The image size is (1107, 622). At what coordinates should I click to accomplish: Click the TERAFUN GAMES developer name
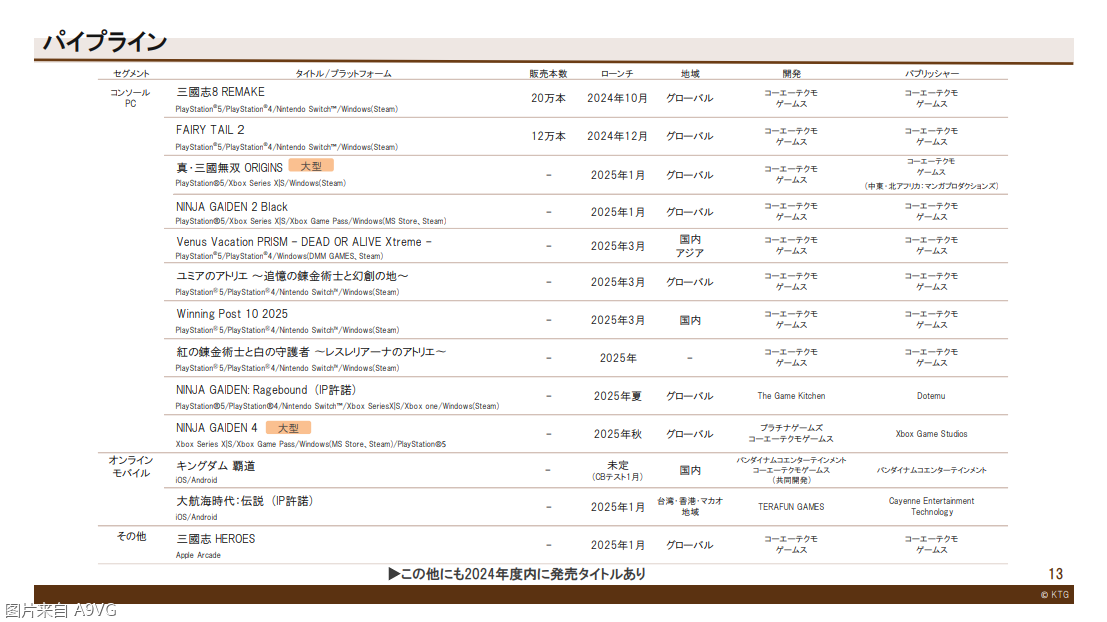tap(791, 507)
